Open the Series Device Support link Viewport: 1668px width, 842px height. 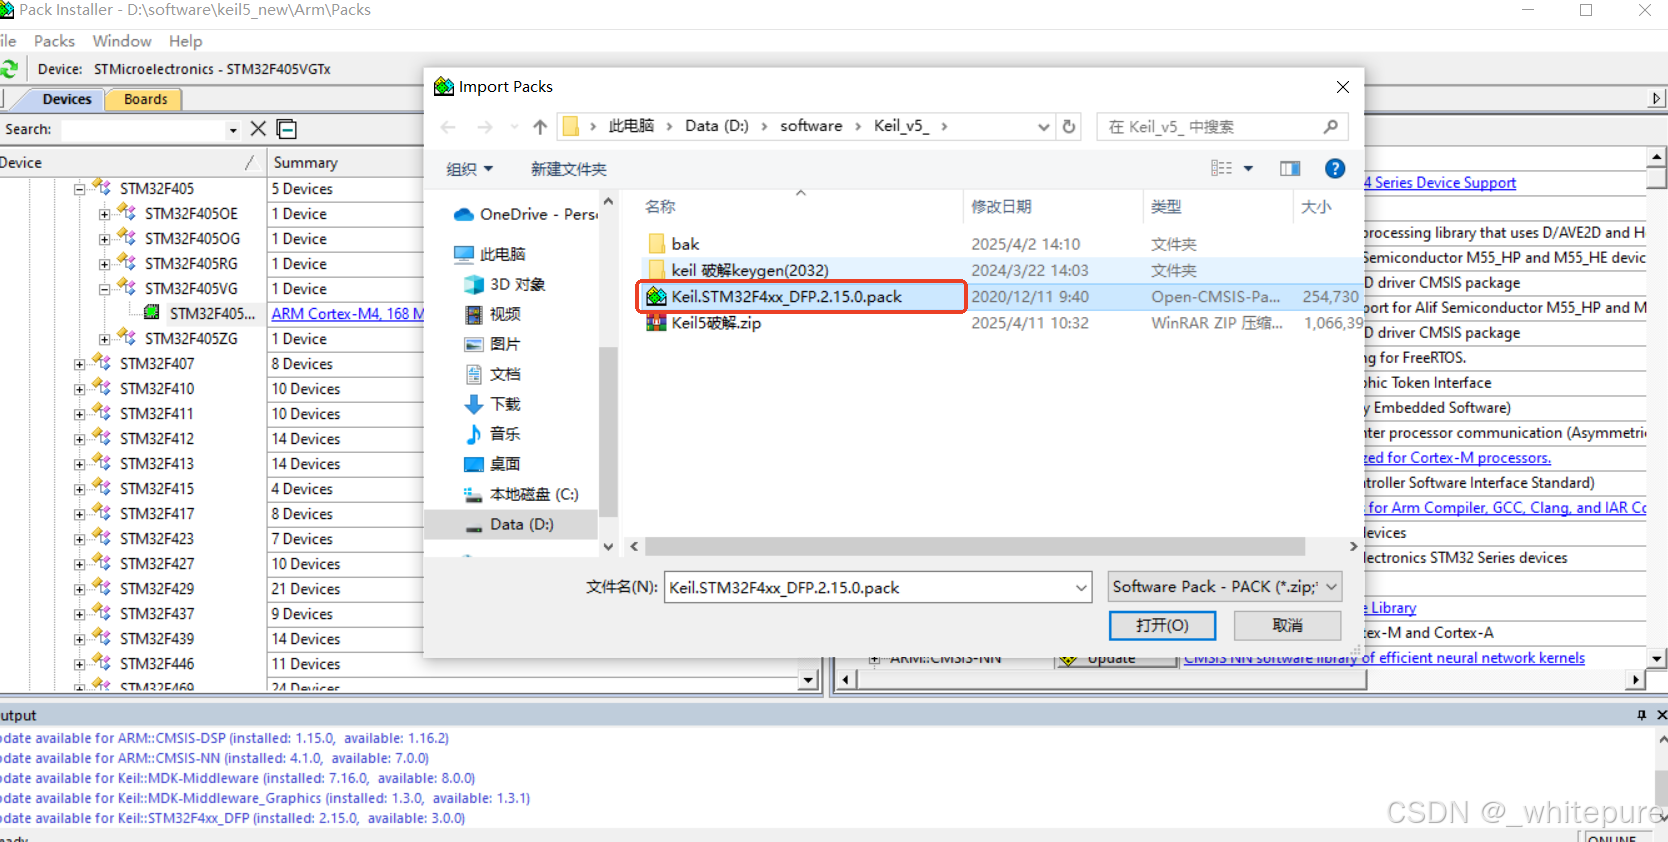(1440, 183)
